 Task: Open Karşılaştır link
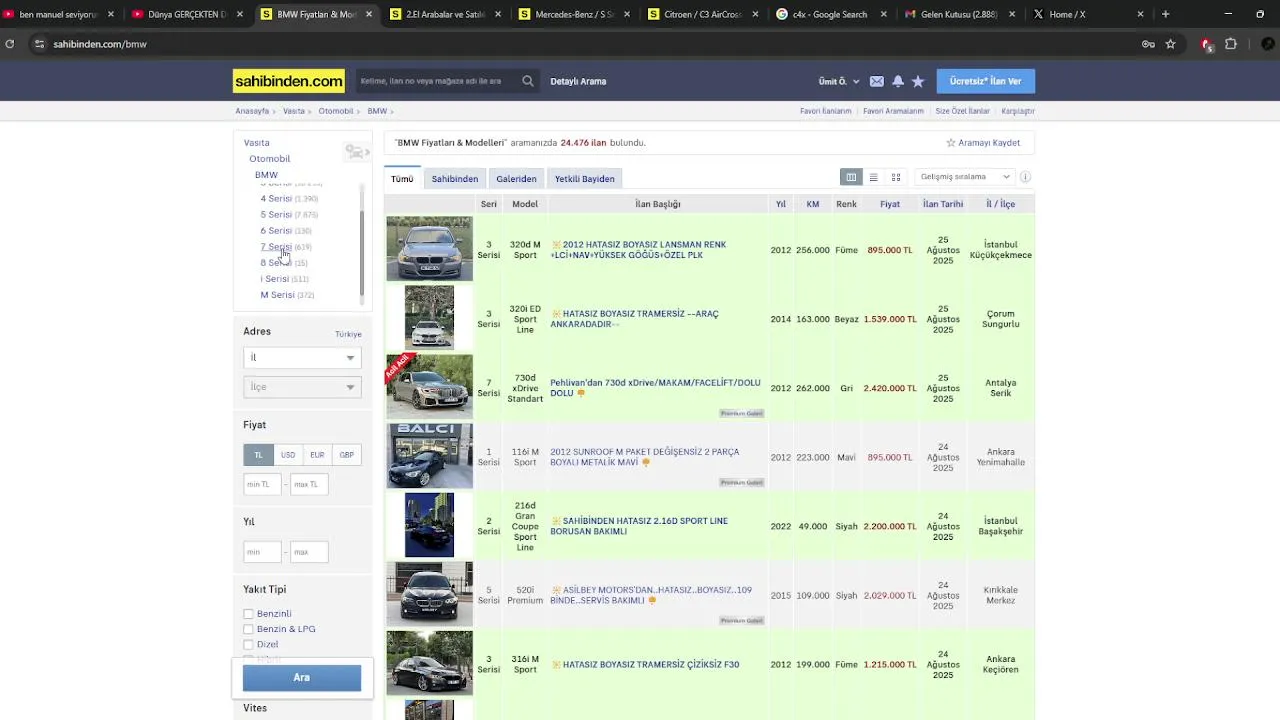coord(1018,111)
